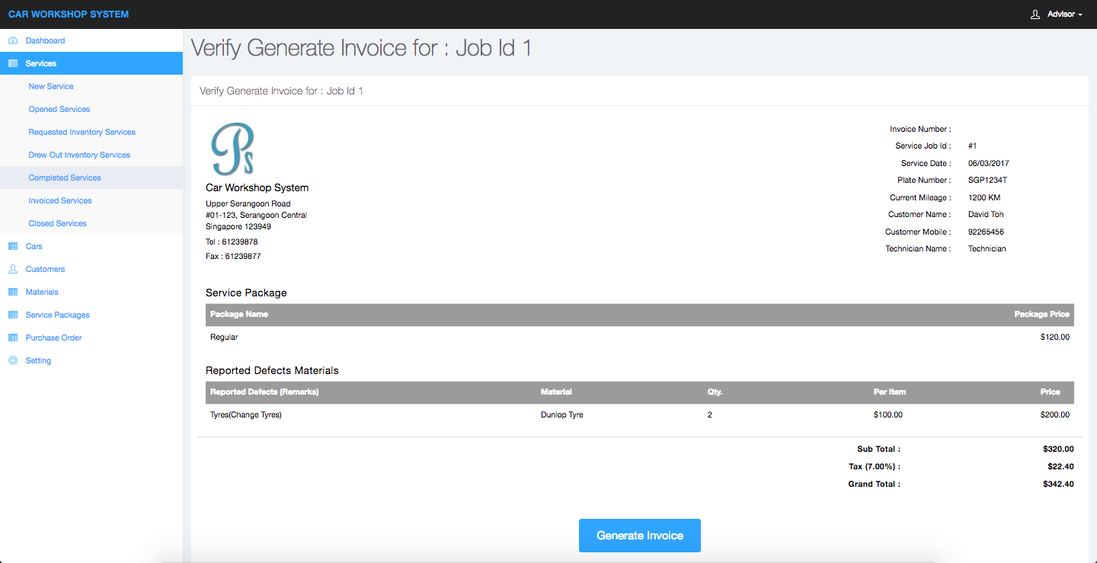The height and width of the screenshot is (563, 1097).
Task: Click the Customers person icon
Action: (x=13, y=269)
